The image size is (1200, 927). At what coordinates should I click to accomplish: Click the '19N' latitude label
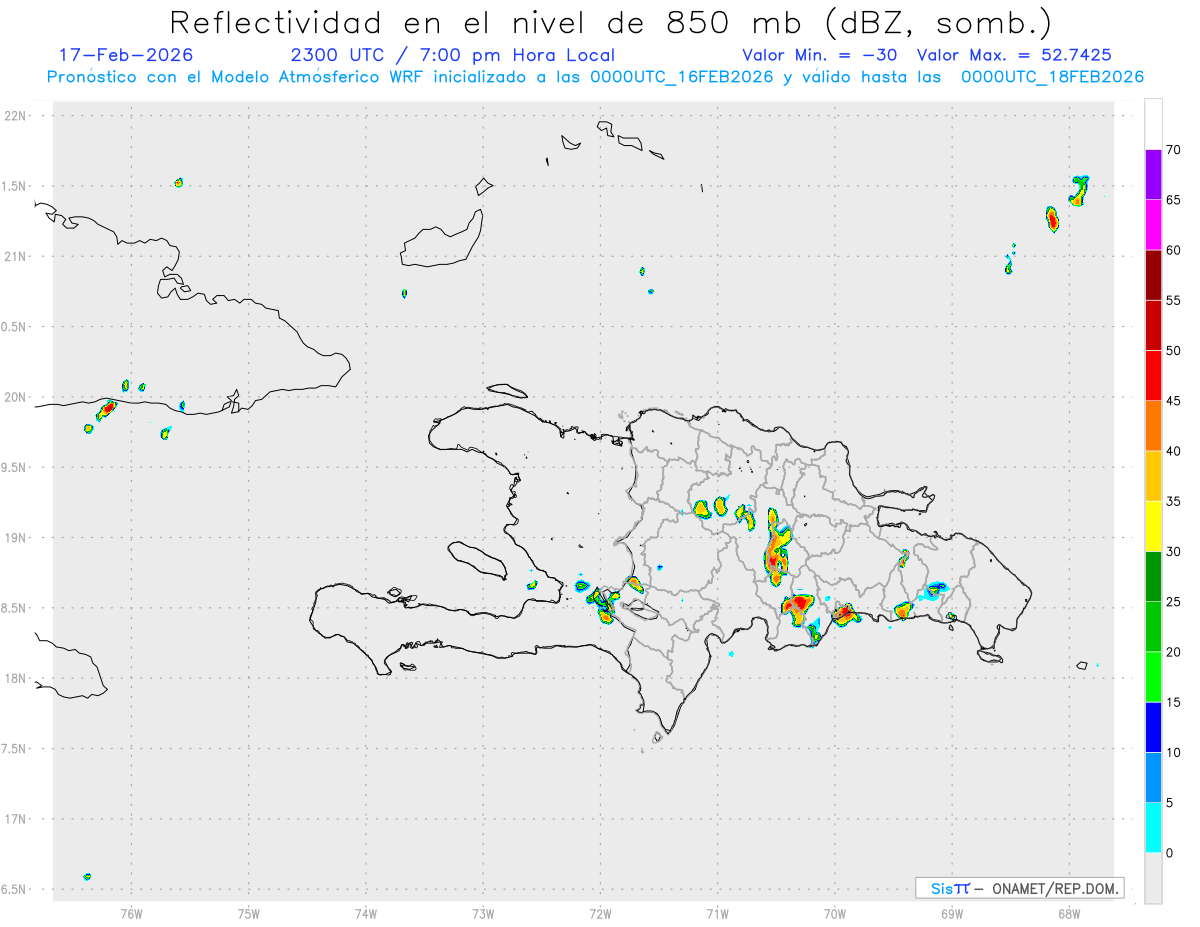pyautogui.click(x=17, y=537)
